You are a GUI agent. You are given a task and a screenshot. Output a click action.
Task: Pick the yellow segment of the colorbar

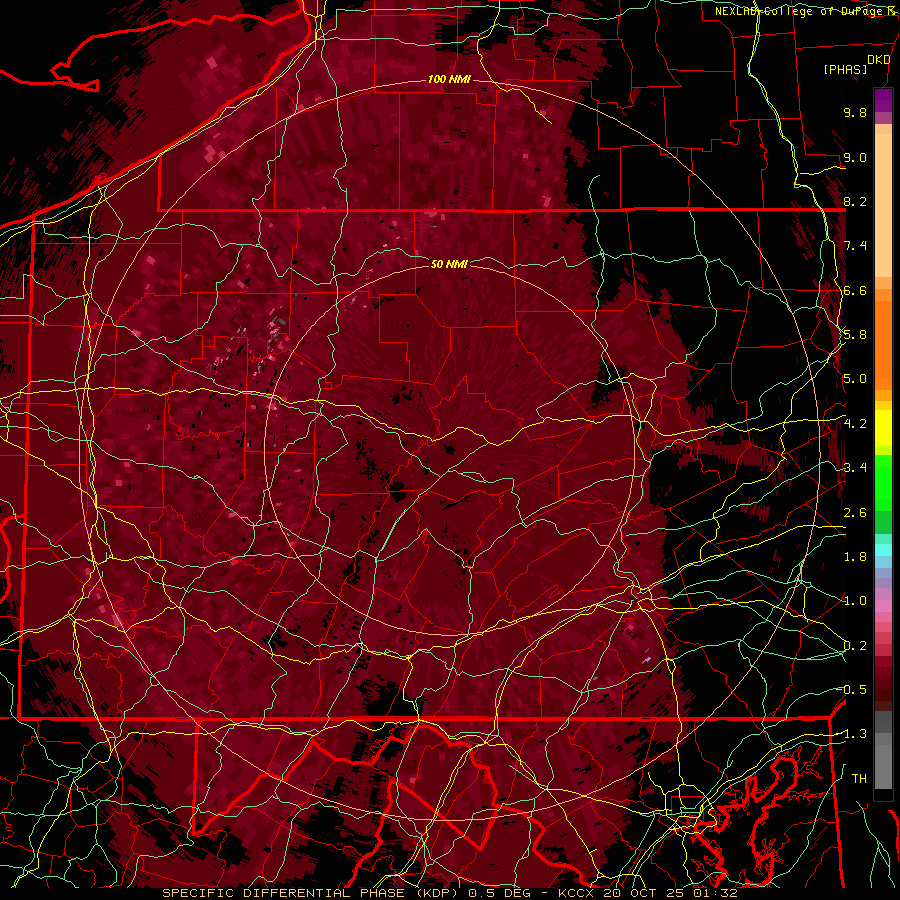coord(883,428)
